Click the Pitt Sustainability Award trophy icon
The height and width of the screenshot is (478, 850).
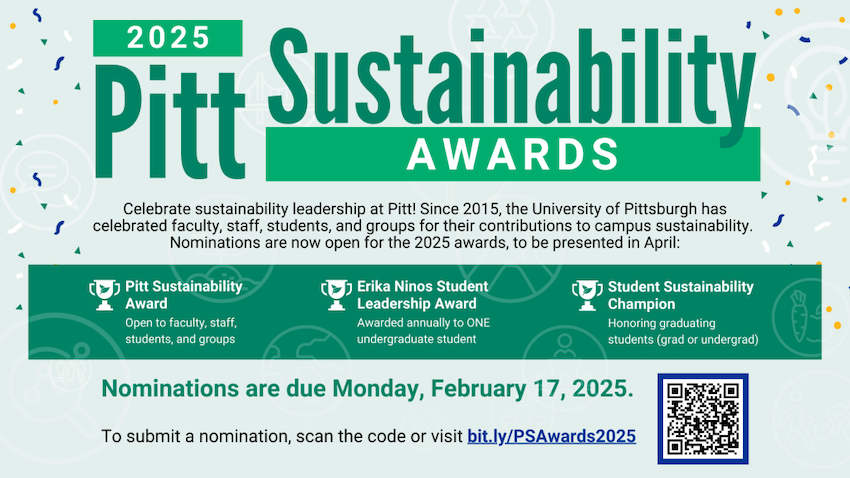pyautogui.click(x=105, y=293)
